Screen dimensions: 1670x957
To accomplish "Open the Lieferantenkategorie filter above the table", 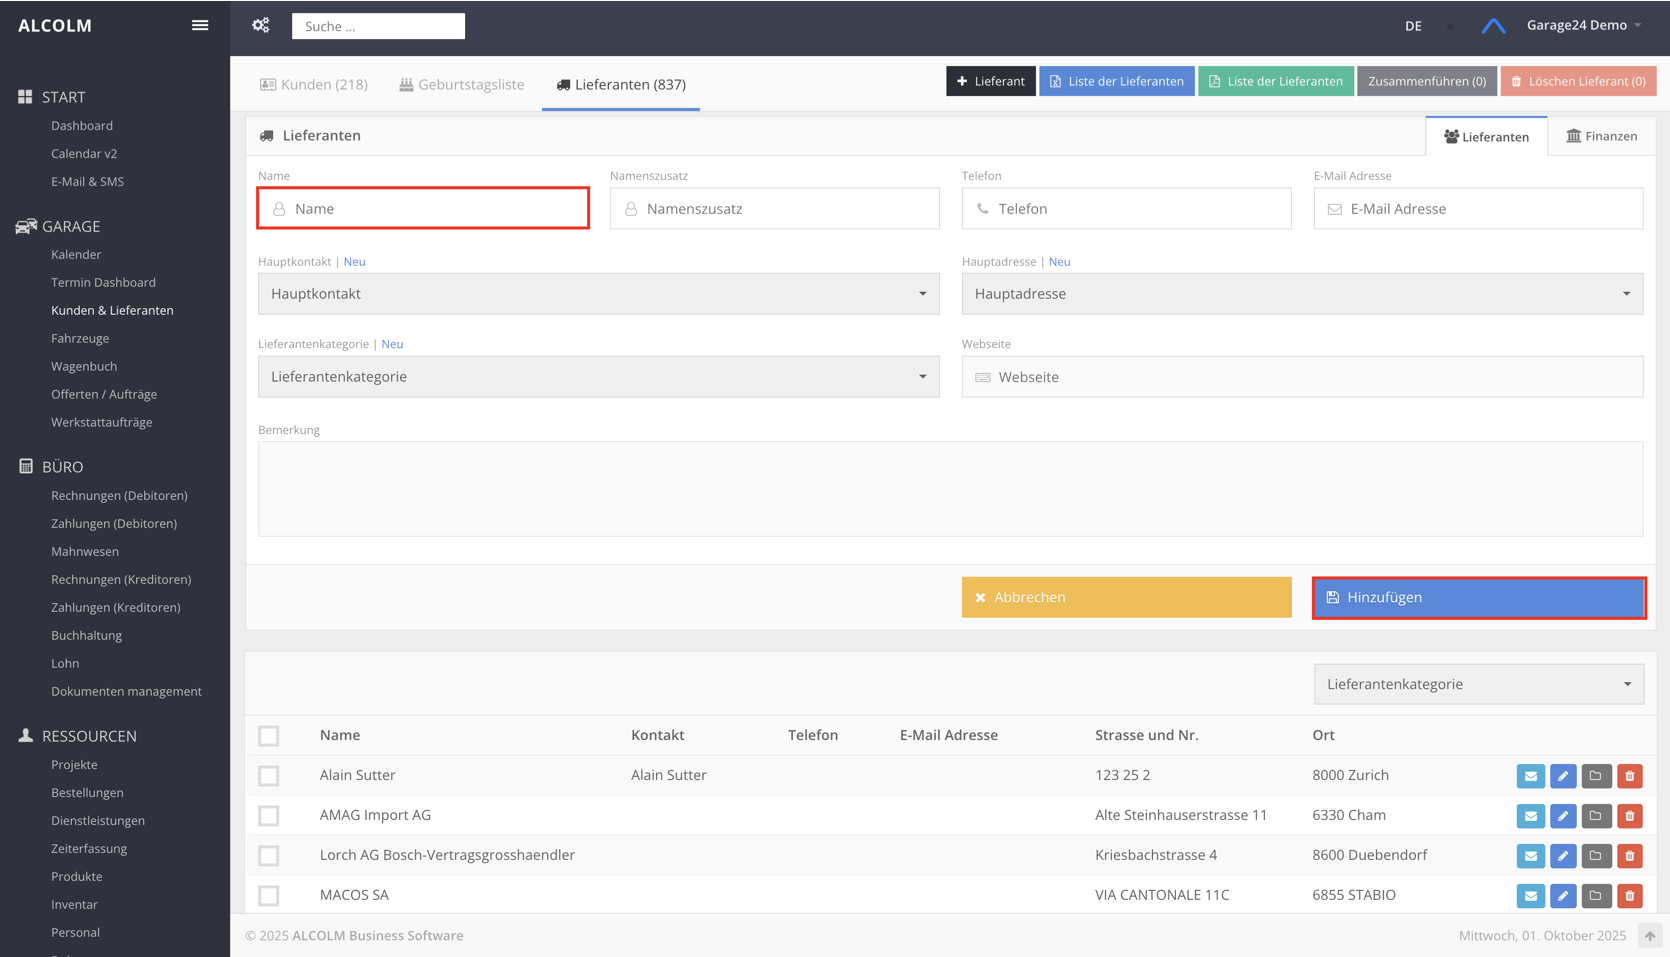I will (x=1478, y=684).
